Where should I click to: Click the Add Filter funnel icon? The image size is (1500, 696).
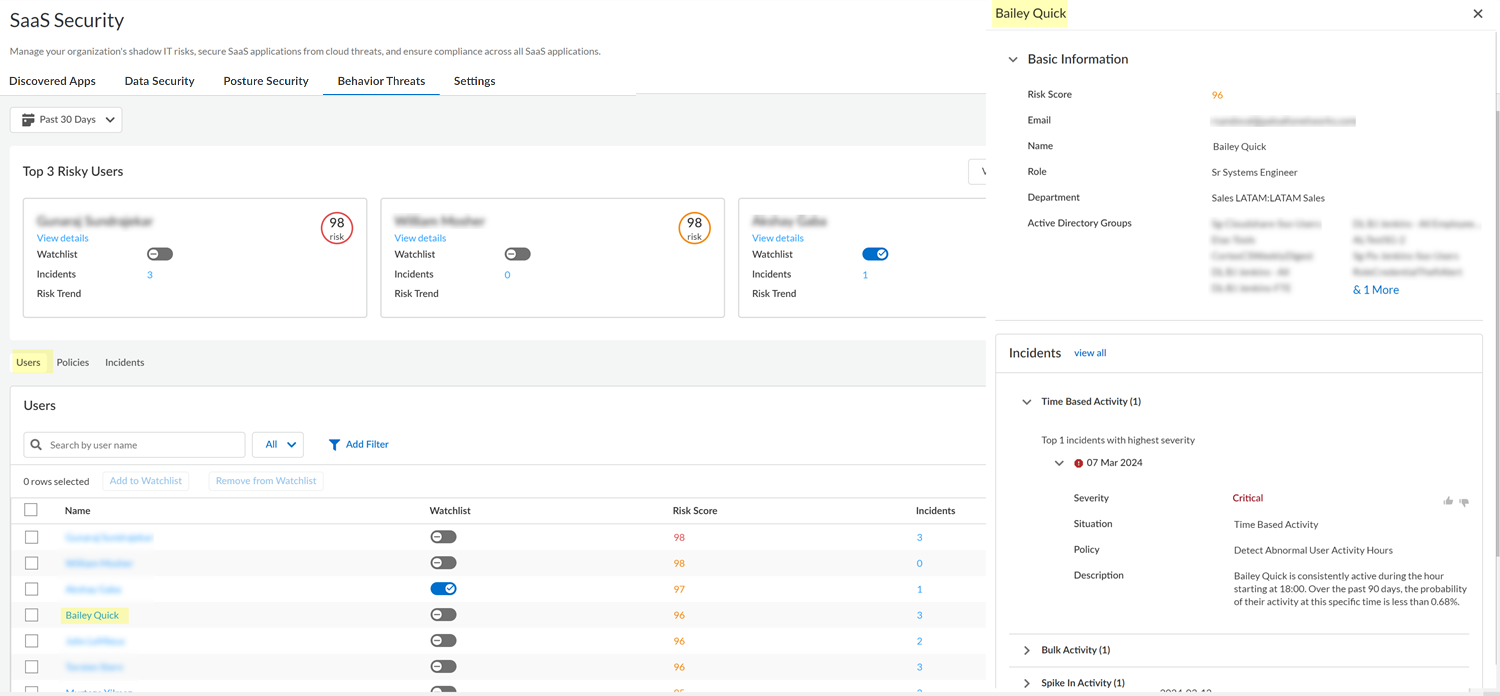[334, 445]
